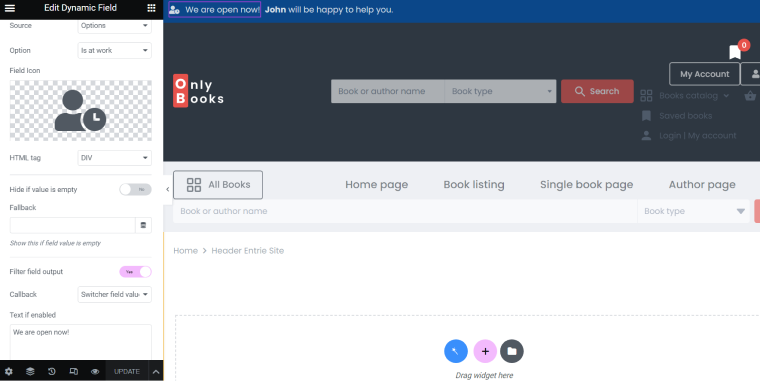Image resolution: width=760 pixels, height=381 pixels.
Task: Open the widgets grid panel
Action: 152,8
